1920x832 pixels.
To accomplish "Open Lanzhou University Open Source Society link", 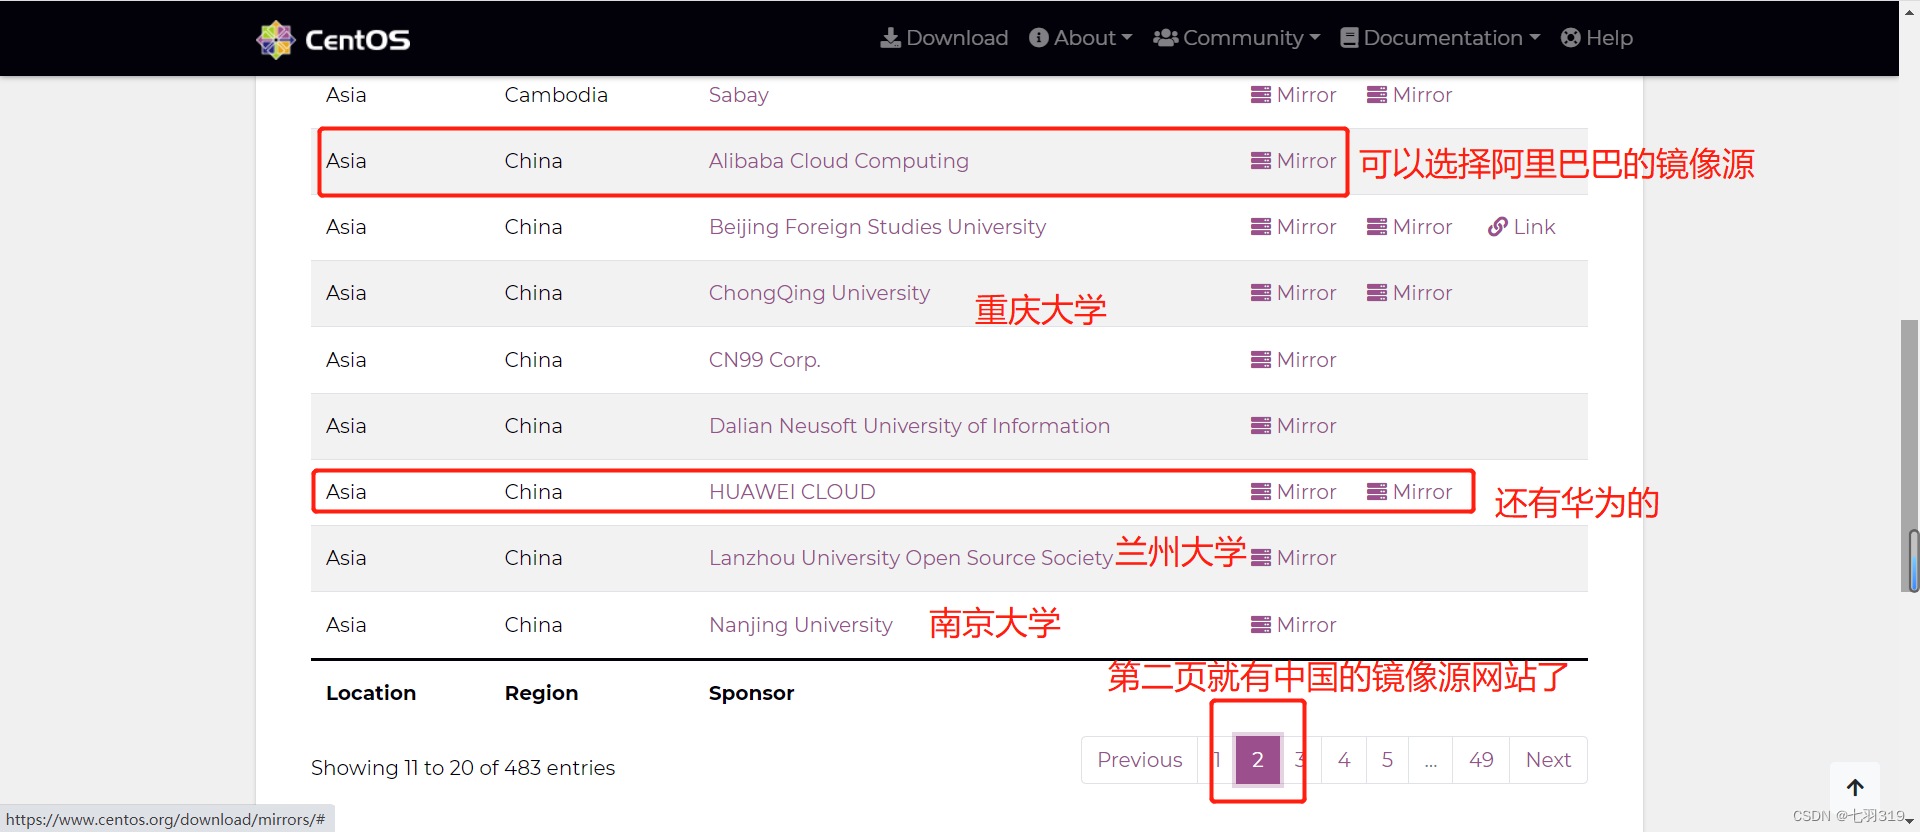I will click(911, 558).
